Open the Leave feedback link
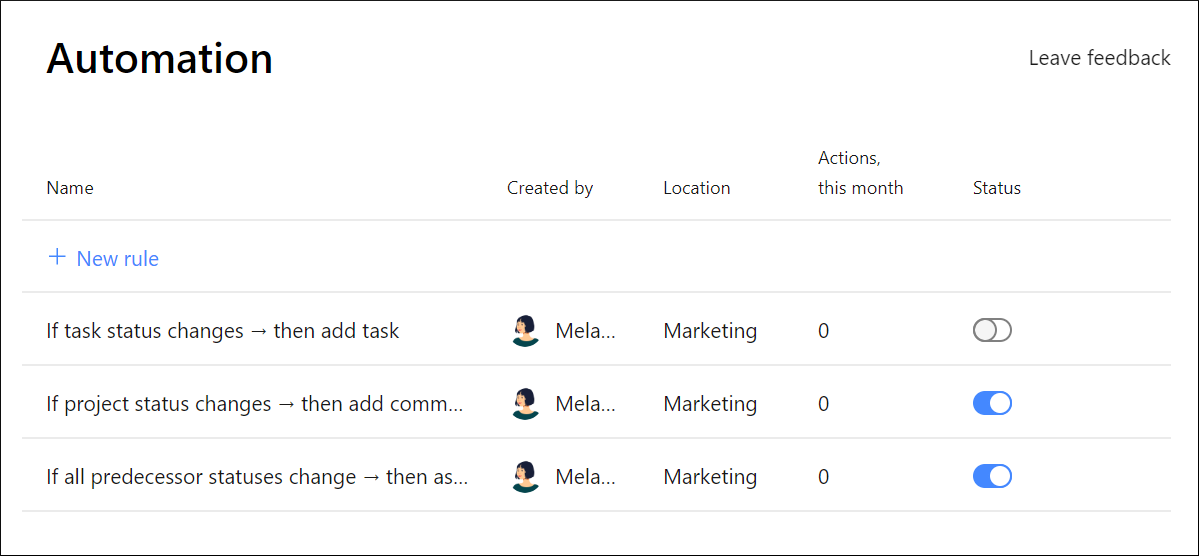The height and width of the screenshot is (556, 1199). coord(1099,58)
